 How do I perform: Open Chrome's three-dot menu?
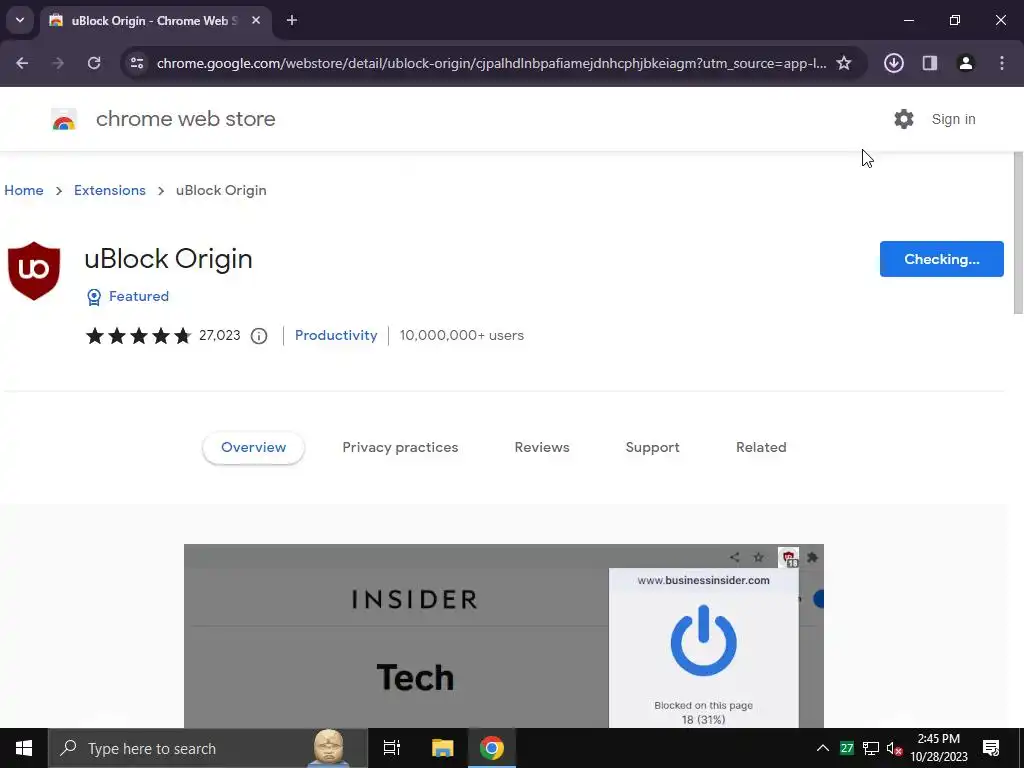[1002, 63]
